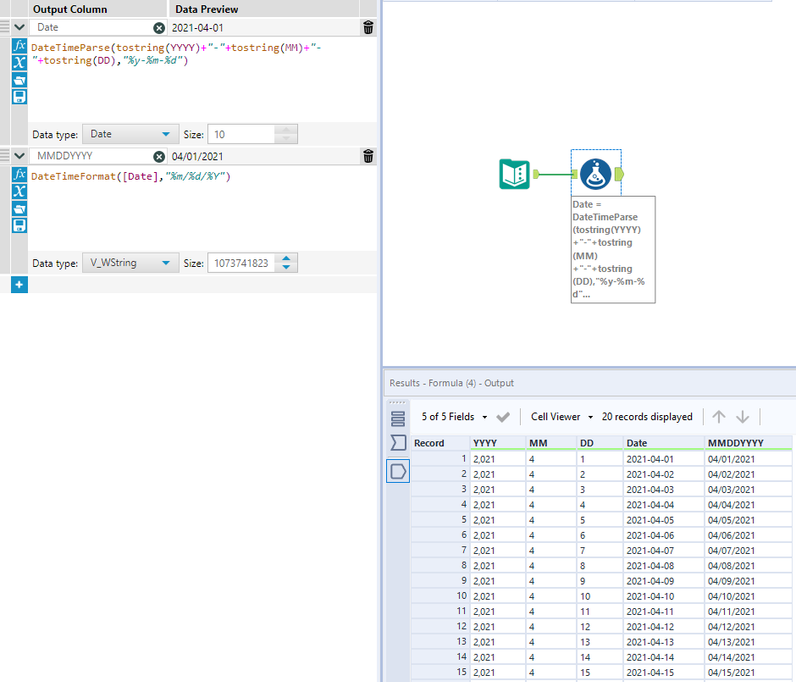
Task: Click the DateTimeParse expression editor
Action: 202,79
